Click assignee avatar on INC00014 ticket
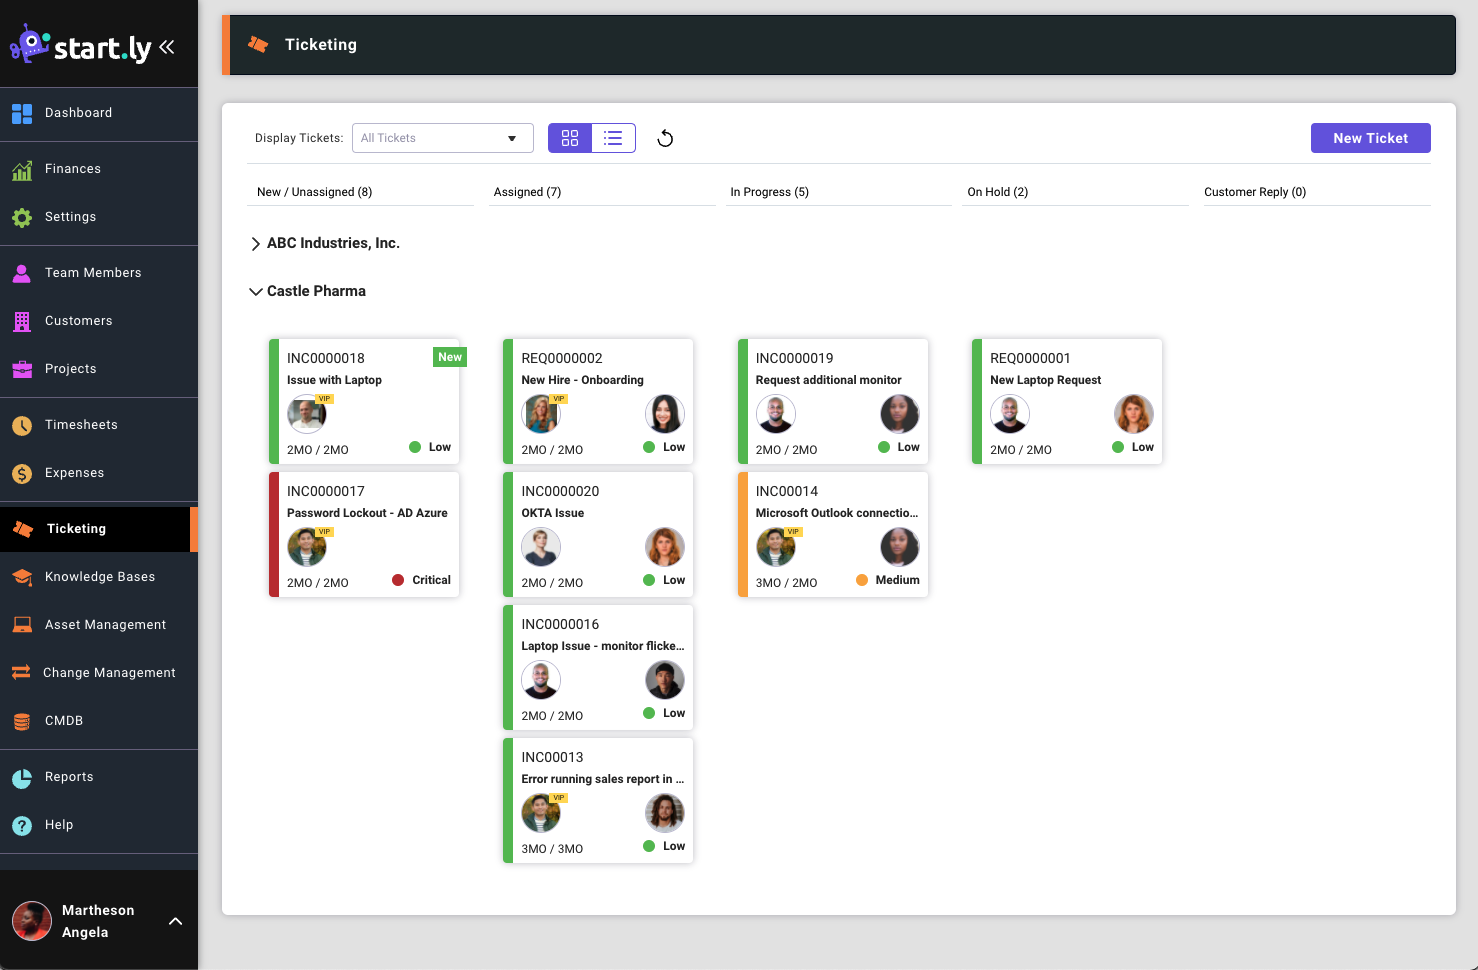Screen dimensions: 1478x970 click(x=899, y=547)
